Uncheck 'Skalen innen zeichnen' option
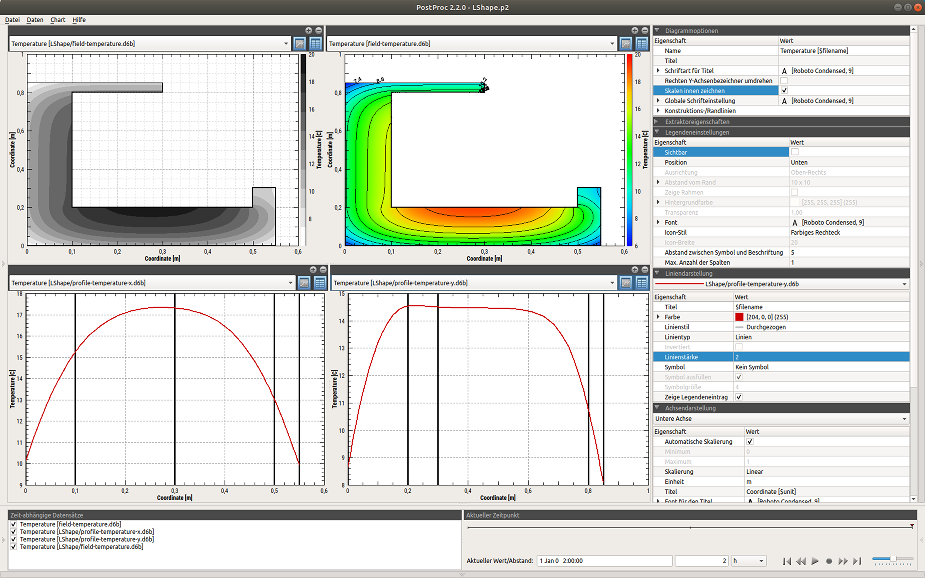This screenshot has height=578, width=925. pyautogui.click(x=784, y=91)
